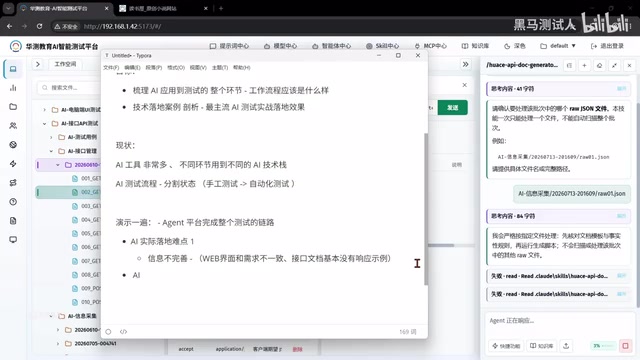Click the Typora vertical scrollbar
The height and width of the screenshot is (360, 640).
426,208
